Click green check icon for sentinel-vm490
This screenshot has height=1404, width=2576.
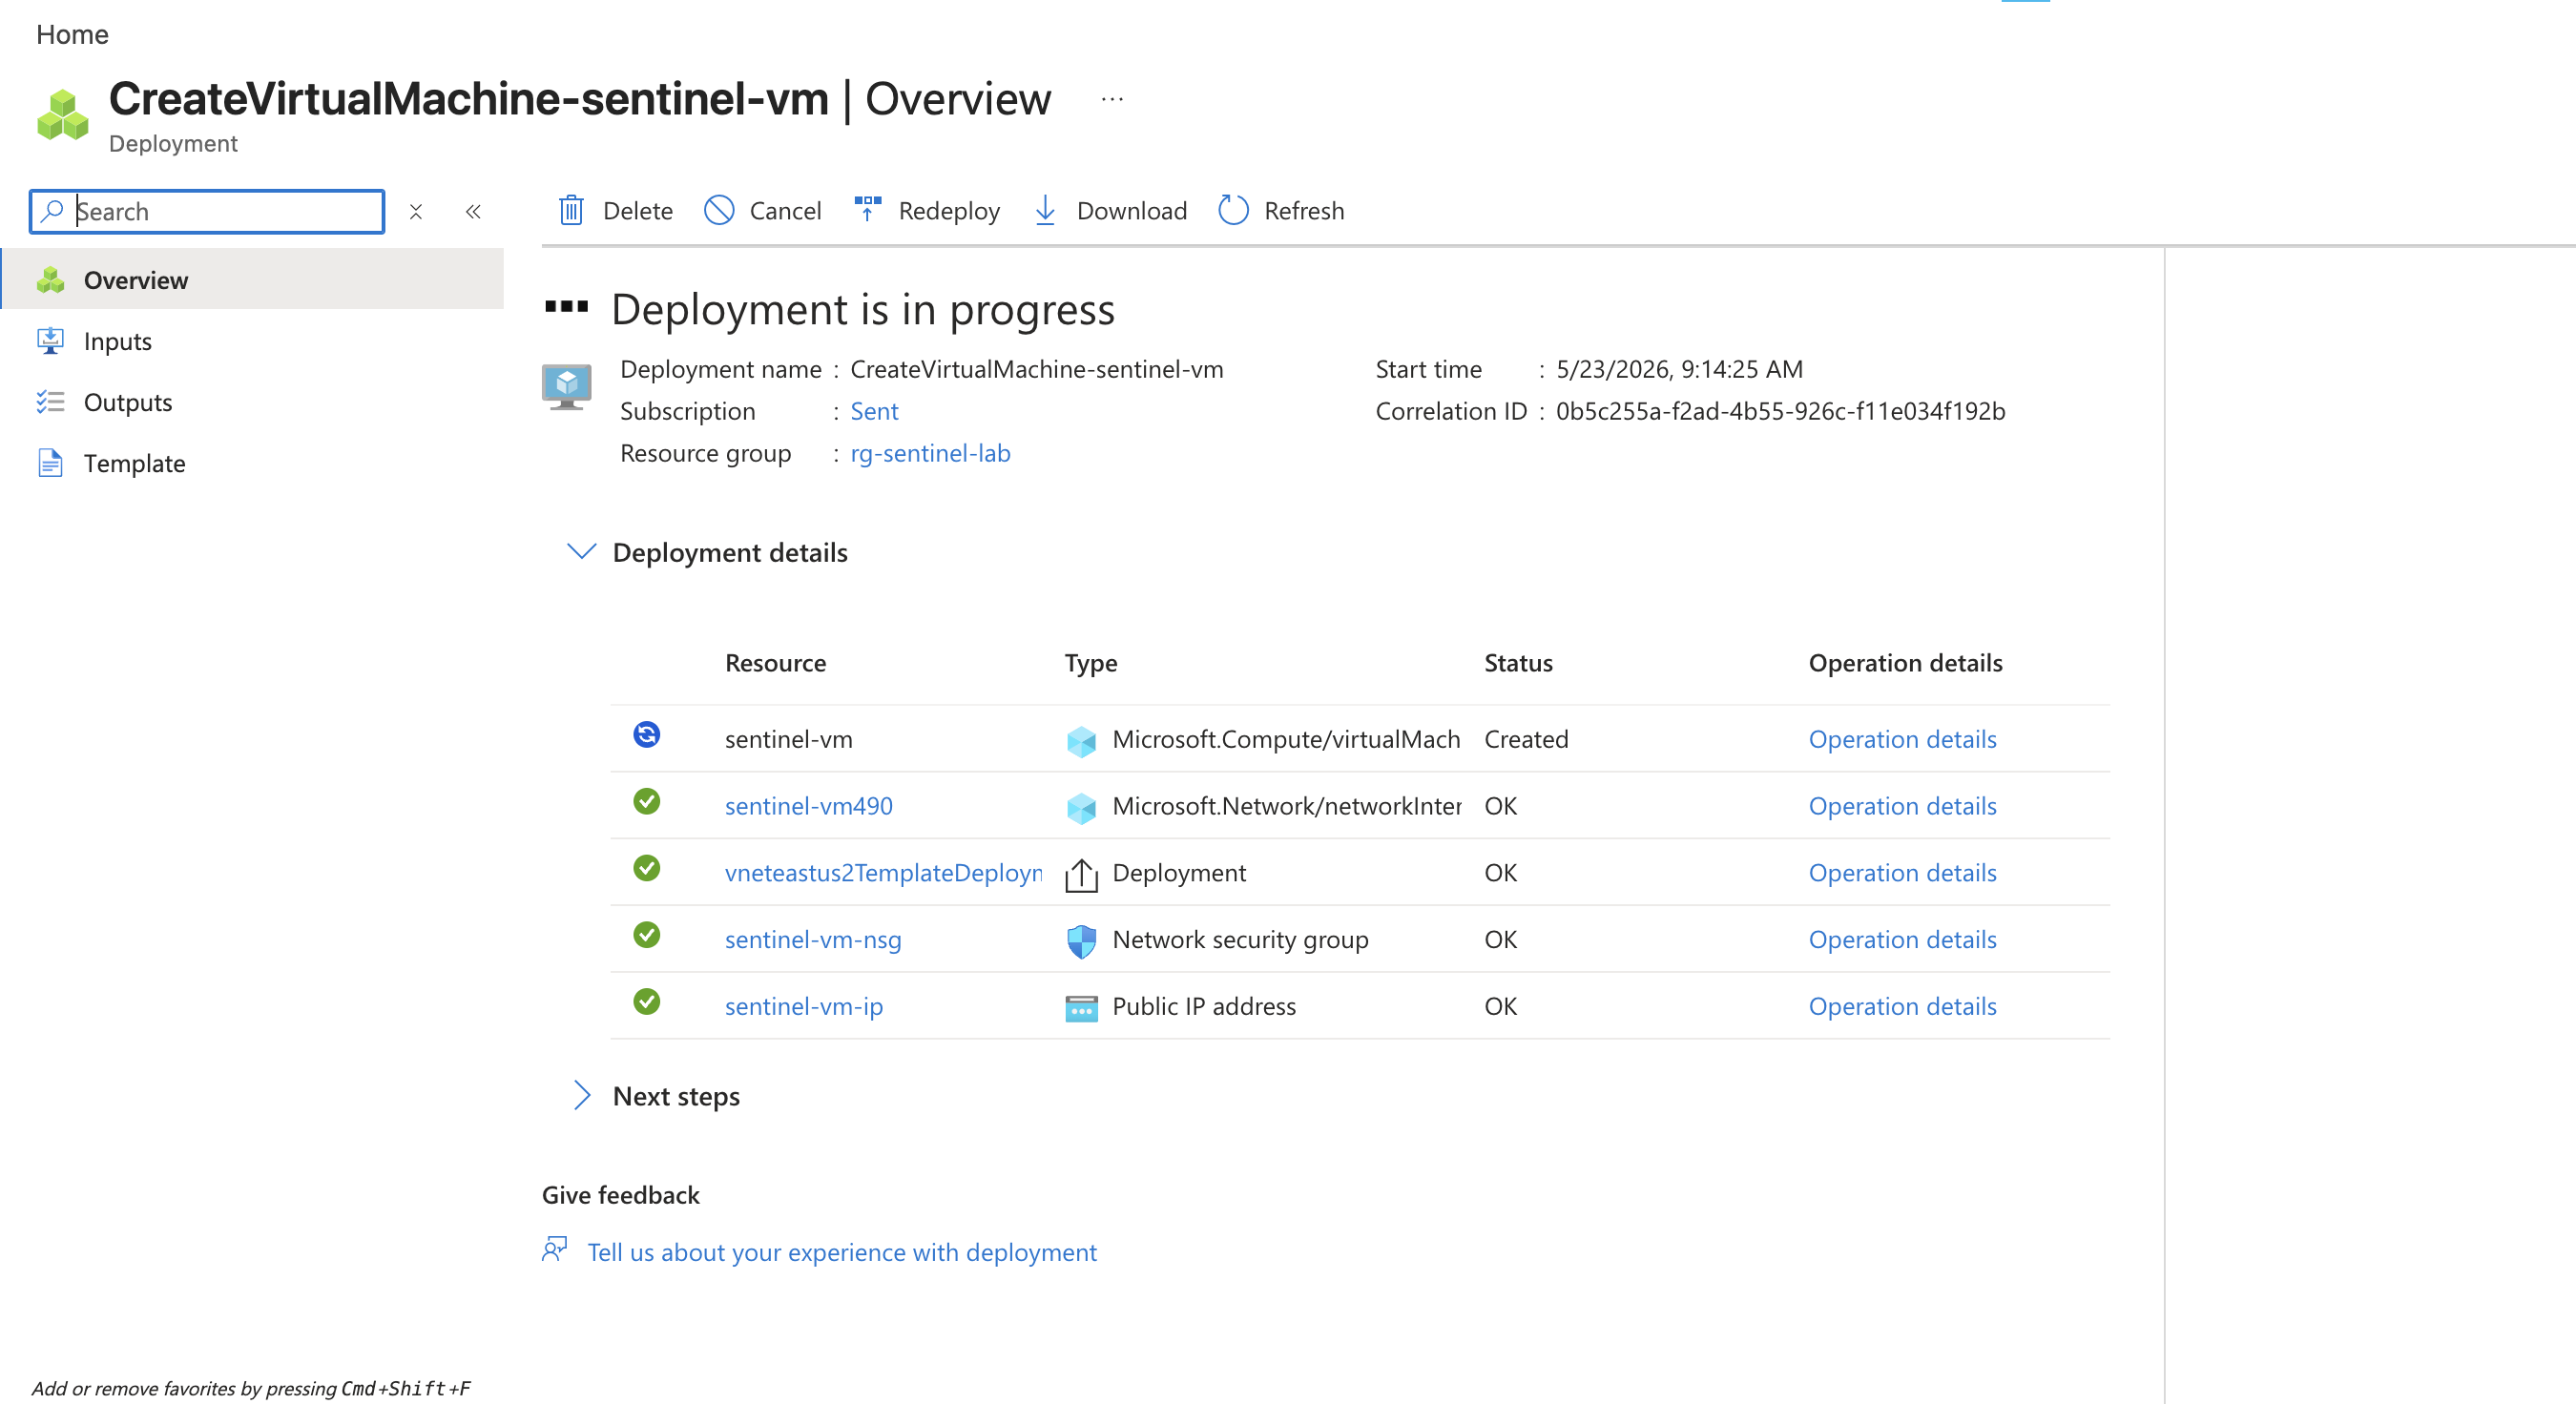tap(646, 801)
